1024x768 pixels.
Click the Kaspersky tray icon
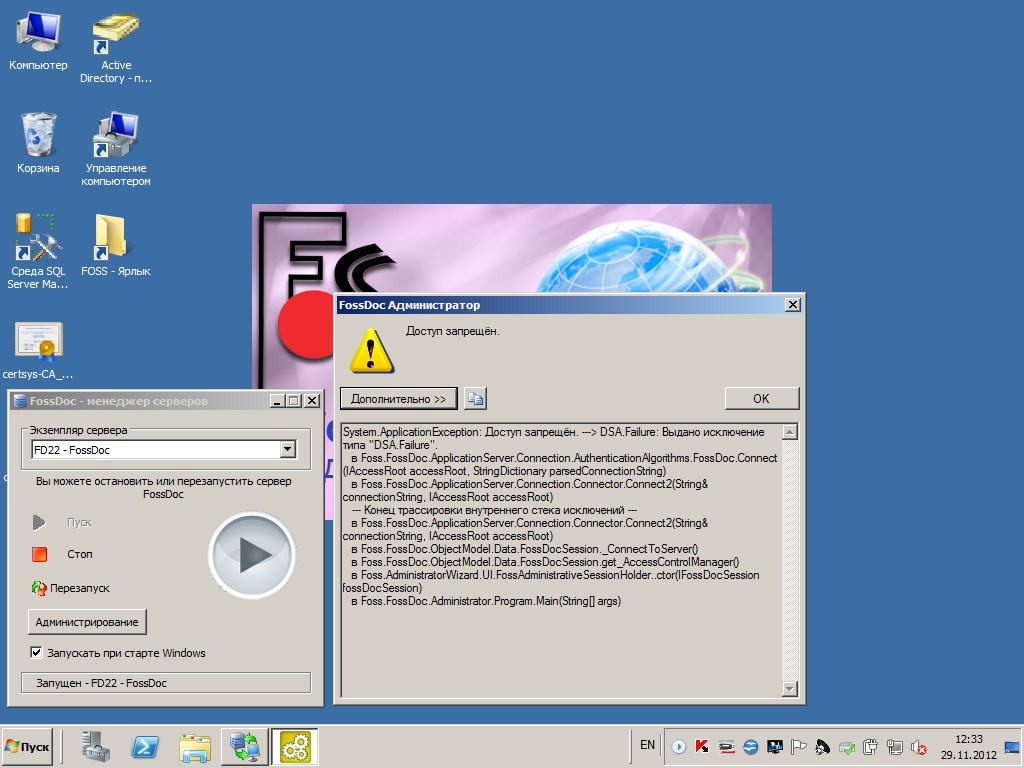(702, 746)
